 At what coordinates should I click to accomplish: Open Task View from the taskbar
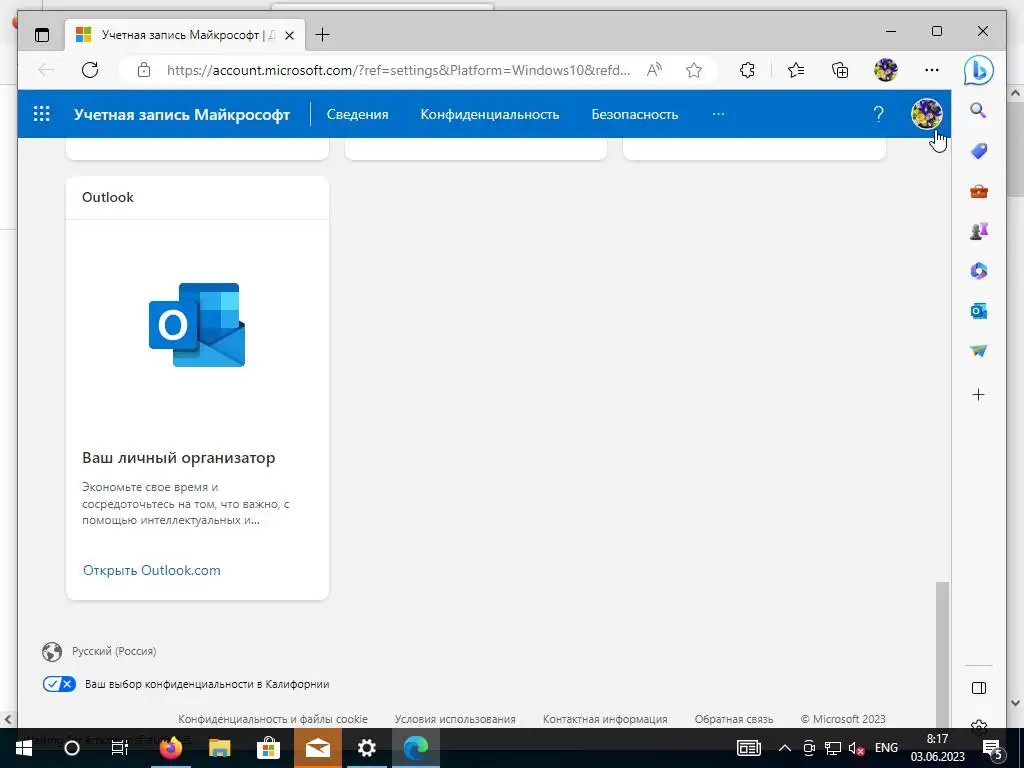[120, 748]
